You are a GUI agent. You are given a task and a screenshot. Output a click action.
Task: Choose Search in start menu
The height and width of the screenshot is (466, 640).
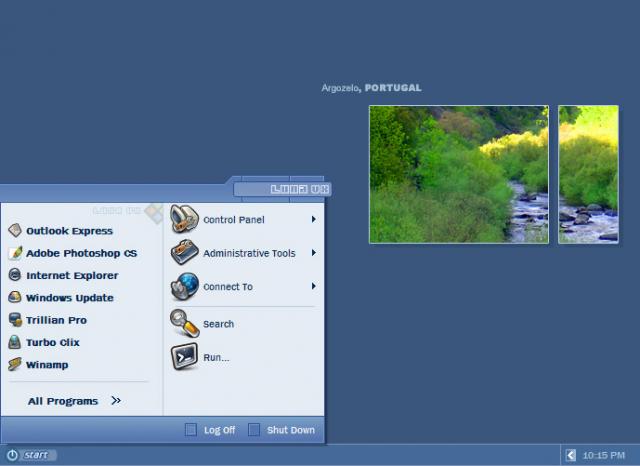tap(218, 324)
